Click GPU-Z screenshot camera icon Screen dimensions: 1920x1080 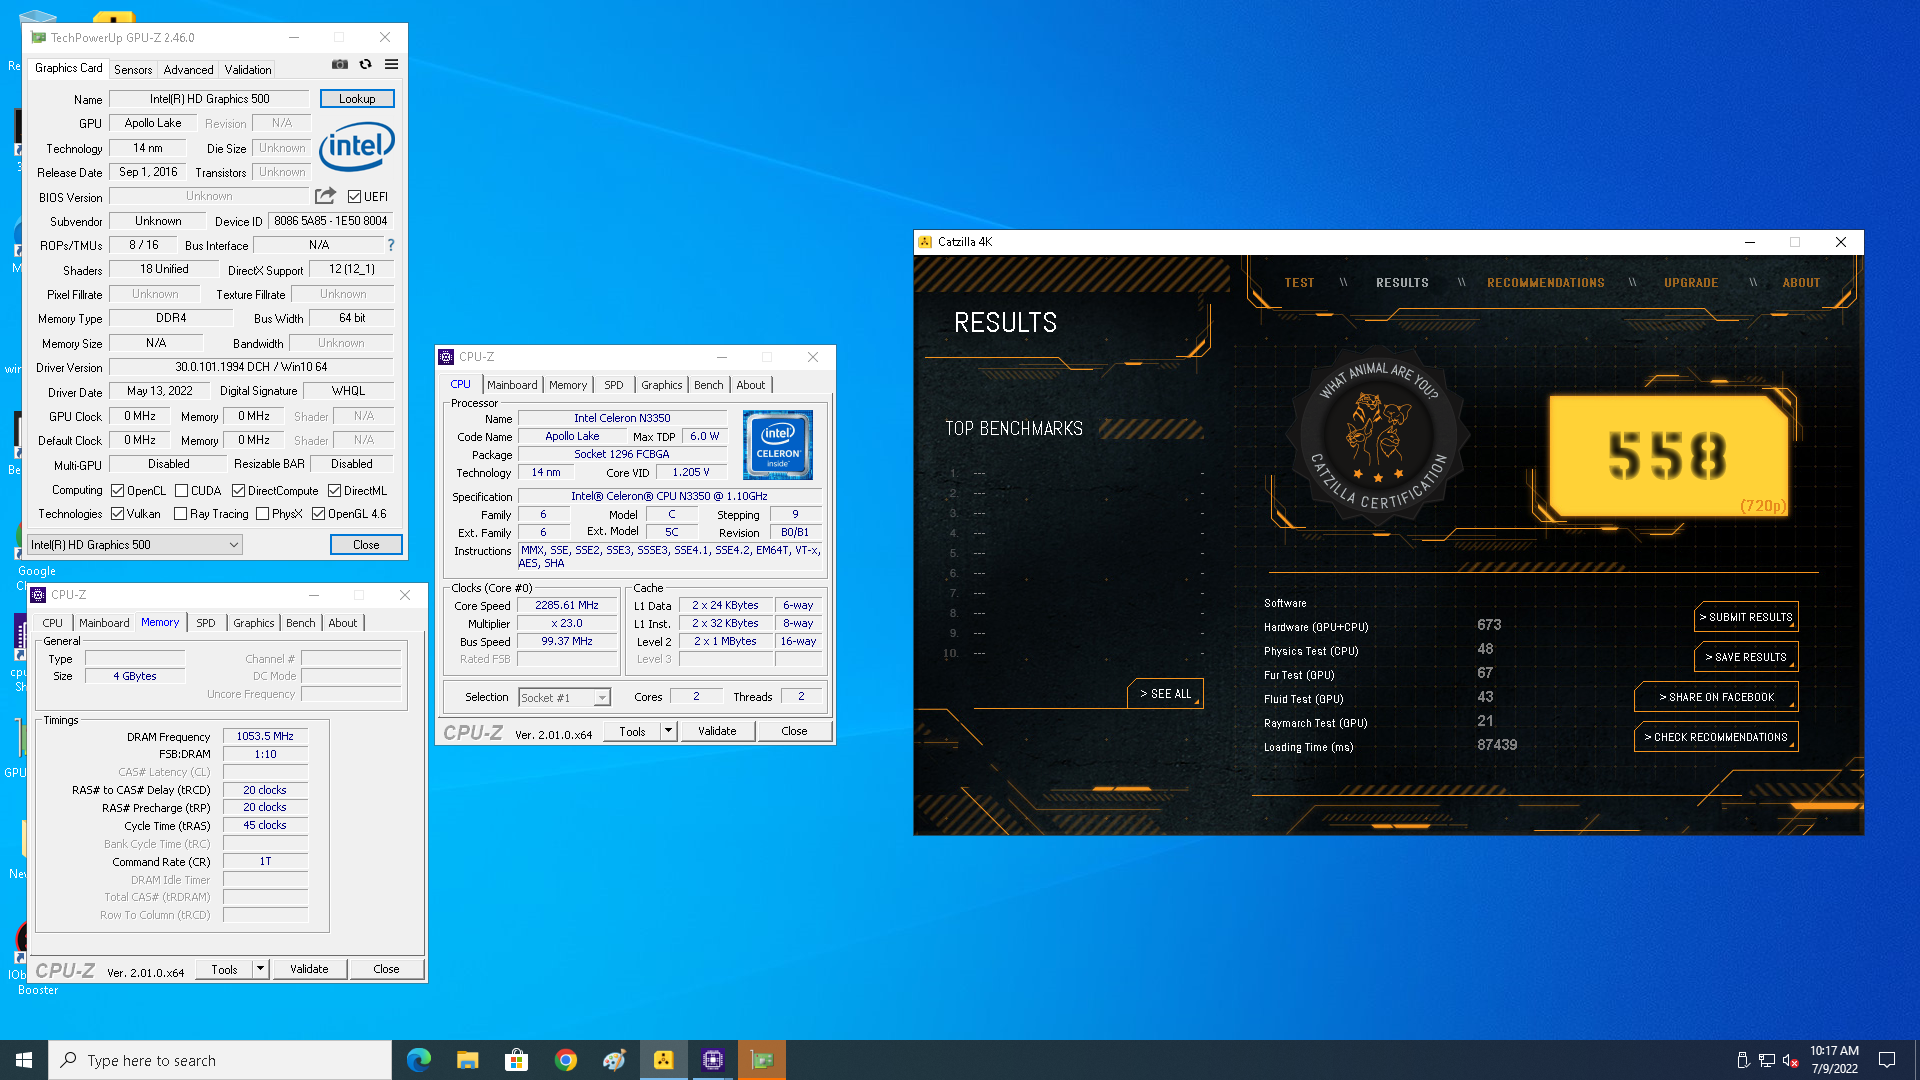tap(340, 64)
